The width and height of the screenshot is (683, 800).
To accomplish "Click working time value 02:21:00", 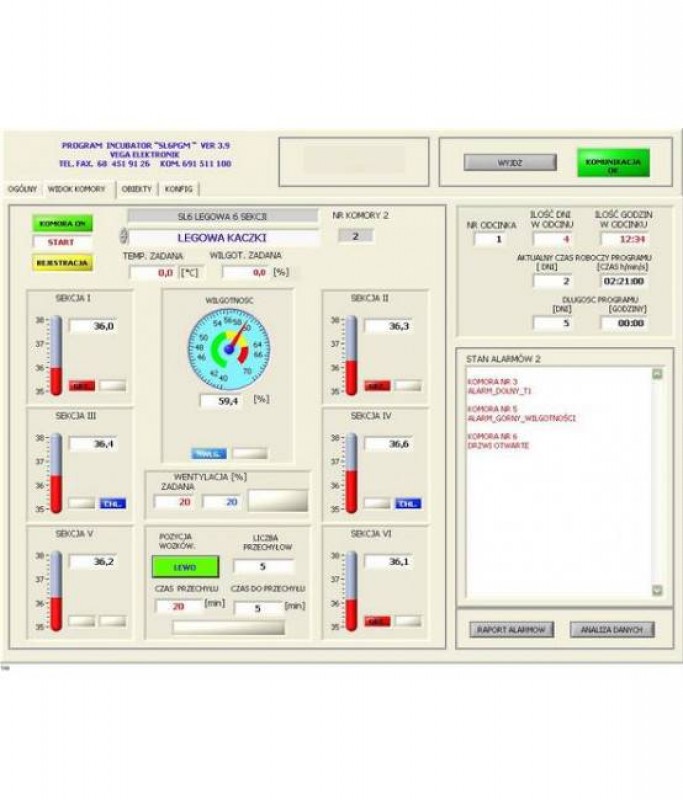I will 624,281.
